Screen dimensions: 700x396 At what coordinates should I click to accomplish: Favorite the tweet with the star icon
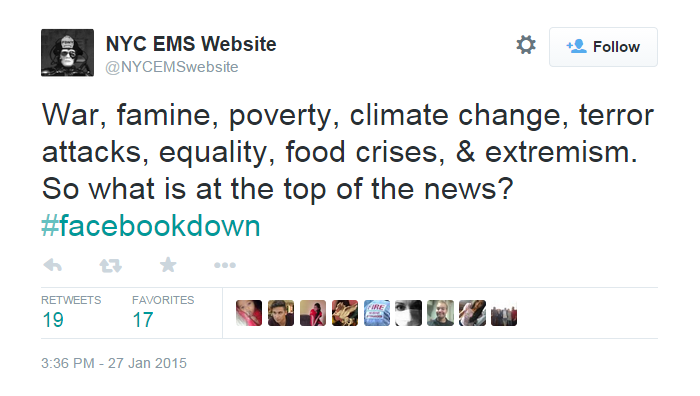click(x=168, y=265)
